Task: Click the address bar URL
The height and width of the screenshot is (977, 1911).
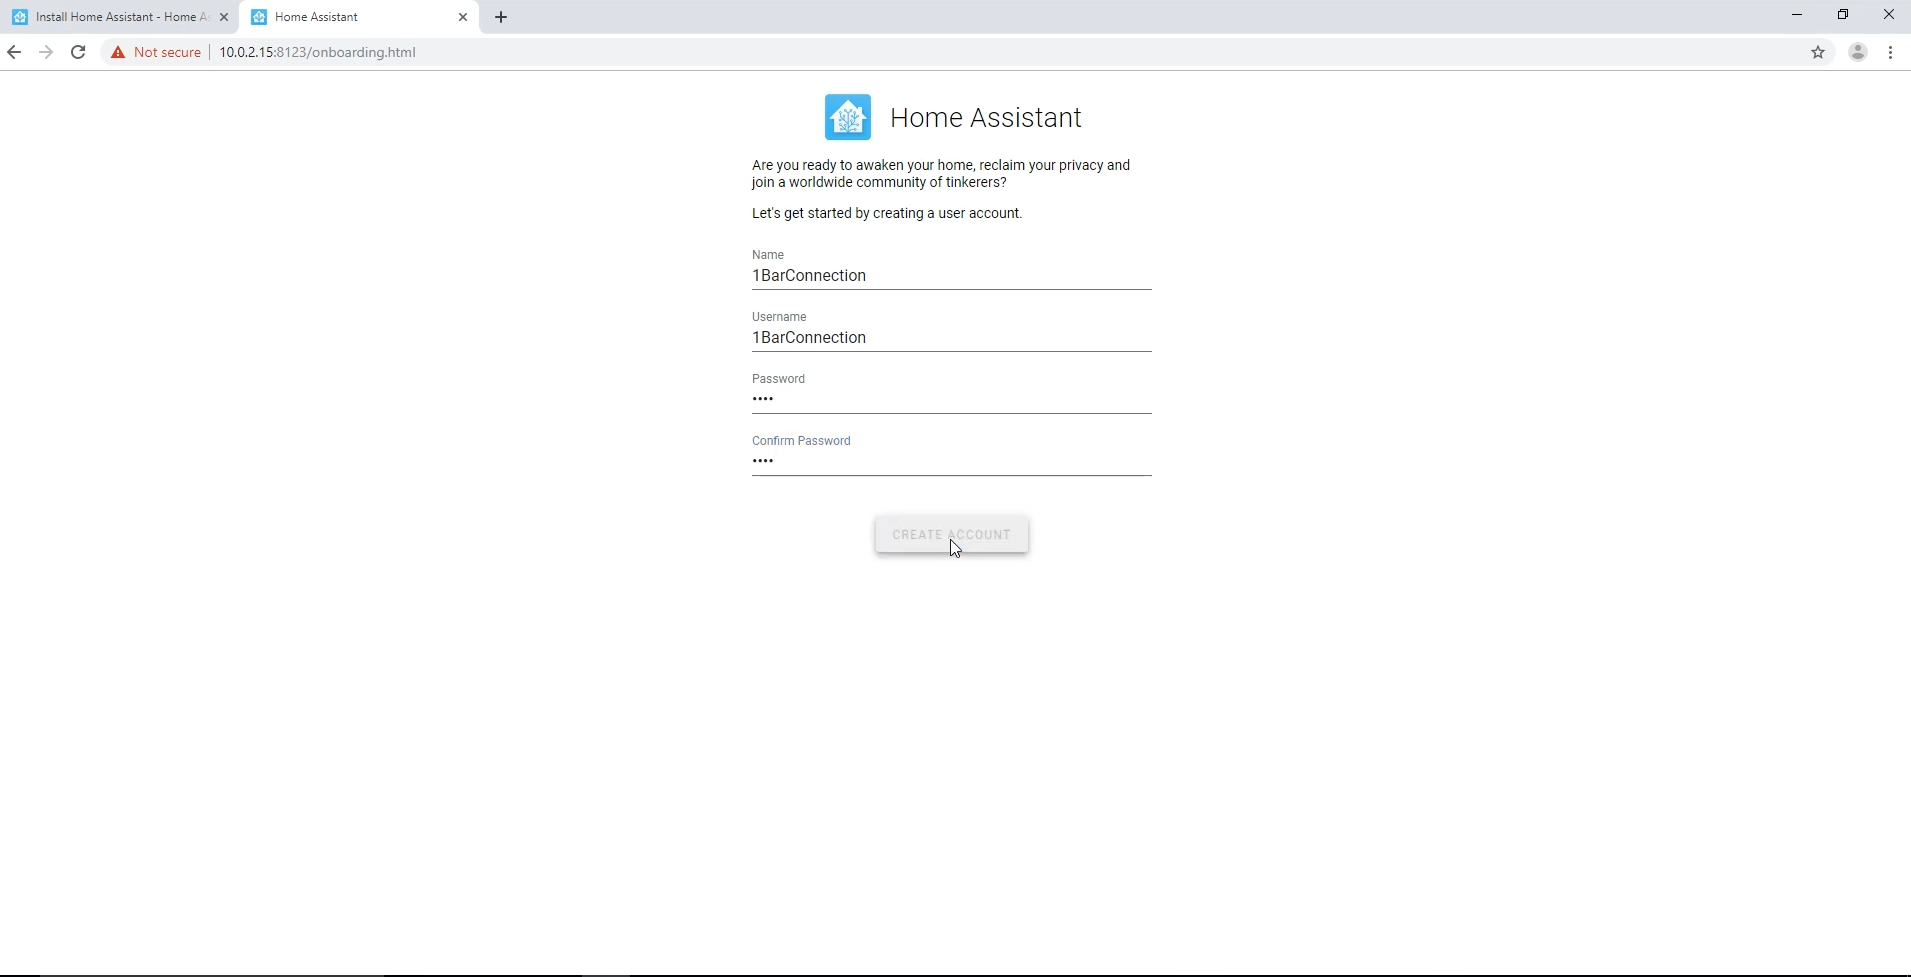Action: coord(317,52)
